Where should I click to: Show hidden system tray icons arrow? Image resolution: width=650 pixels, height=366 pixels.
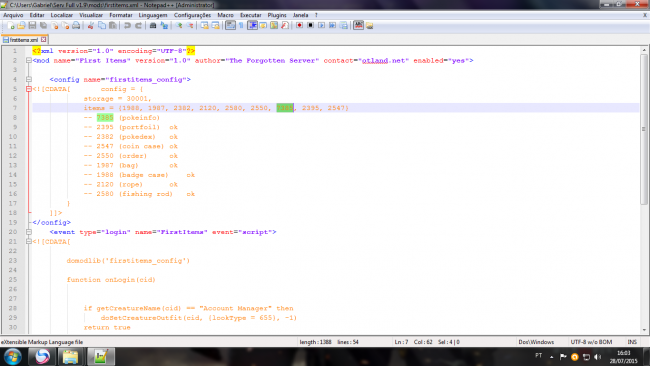pos(551,356)
